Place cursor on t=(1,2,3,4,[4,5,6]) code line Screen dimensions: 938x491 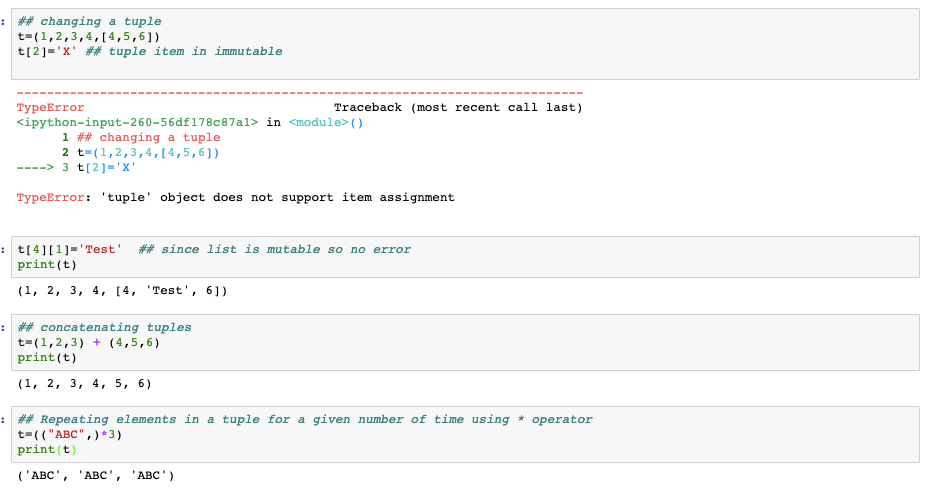(89, 36)
